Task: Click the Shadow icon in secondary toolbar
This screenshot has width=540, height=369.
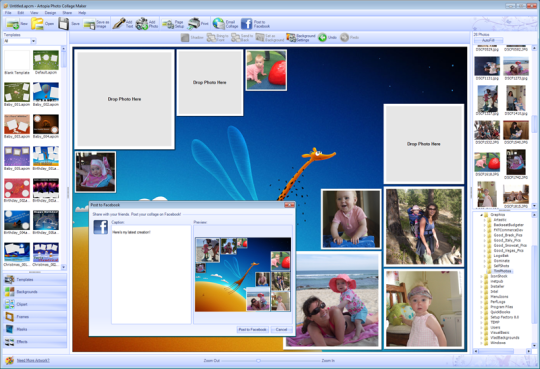Action: point(185,38)
